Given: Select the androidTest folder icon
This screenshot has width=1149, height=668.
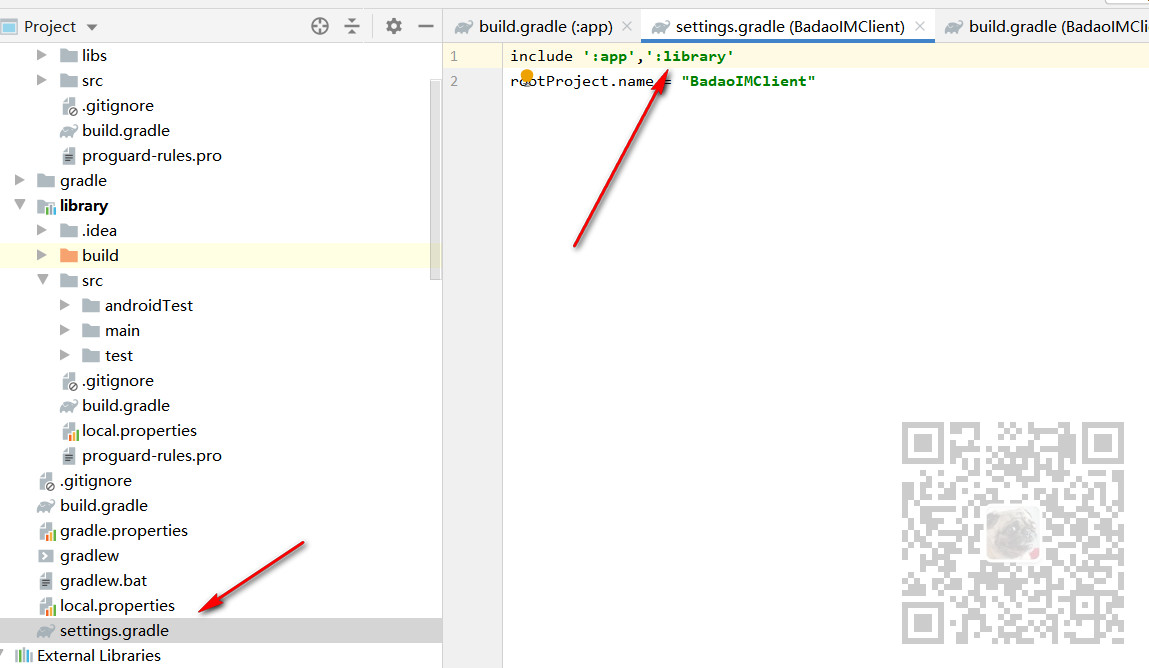Looking at the screenshot, I should 91,305.
